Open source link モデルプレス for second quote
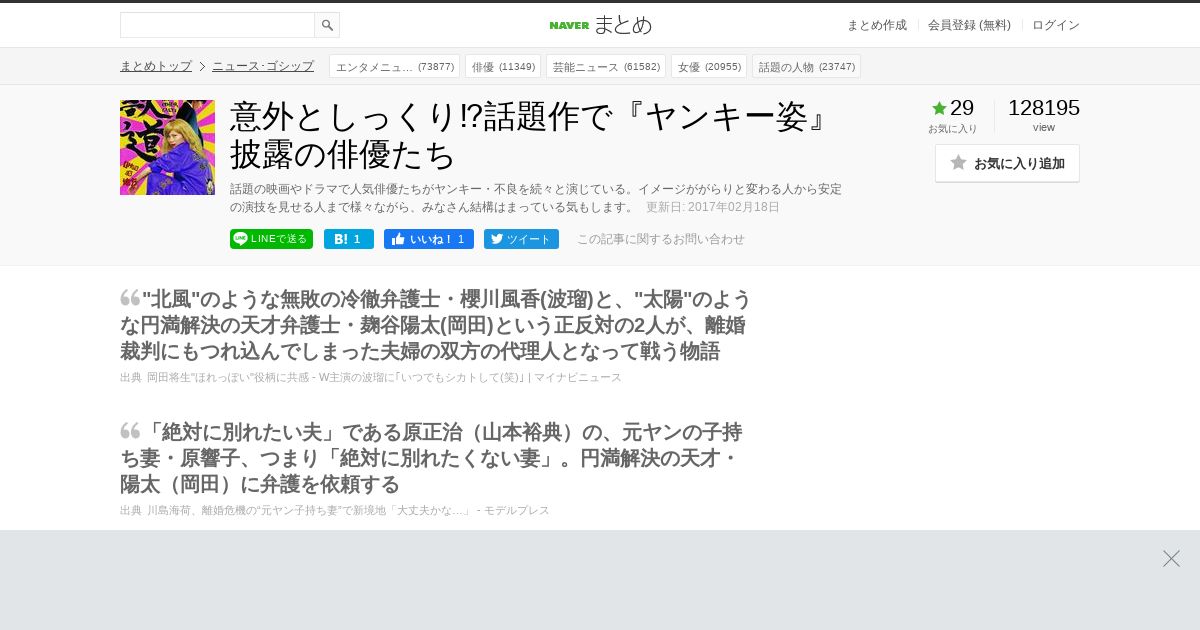The image size is (1200, 630). (348, 510)
